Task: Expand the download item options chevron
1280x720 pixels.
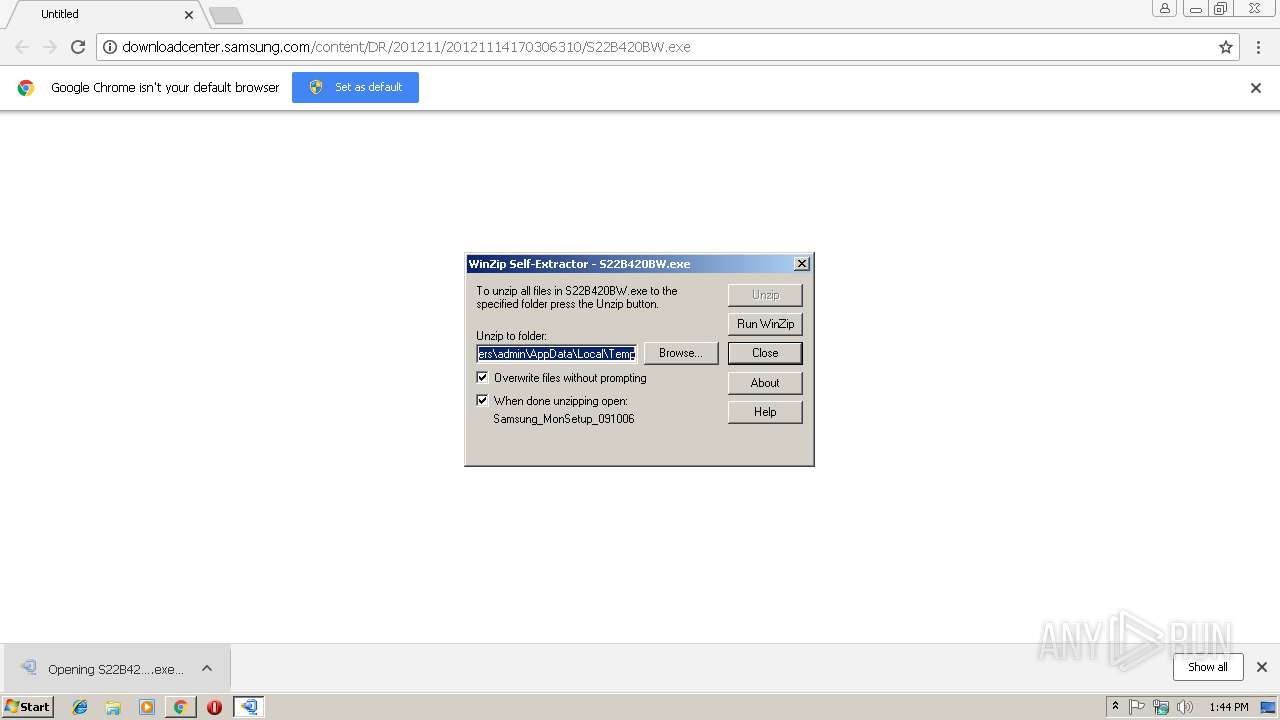Action: point(207,669)
